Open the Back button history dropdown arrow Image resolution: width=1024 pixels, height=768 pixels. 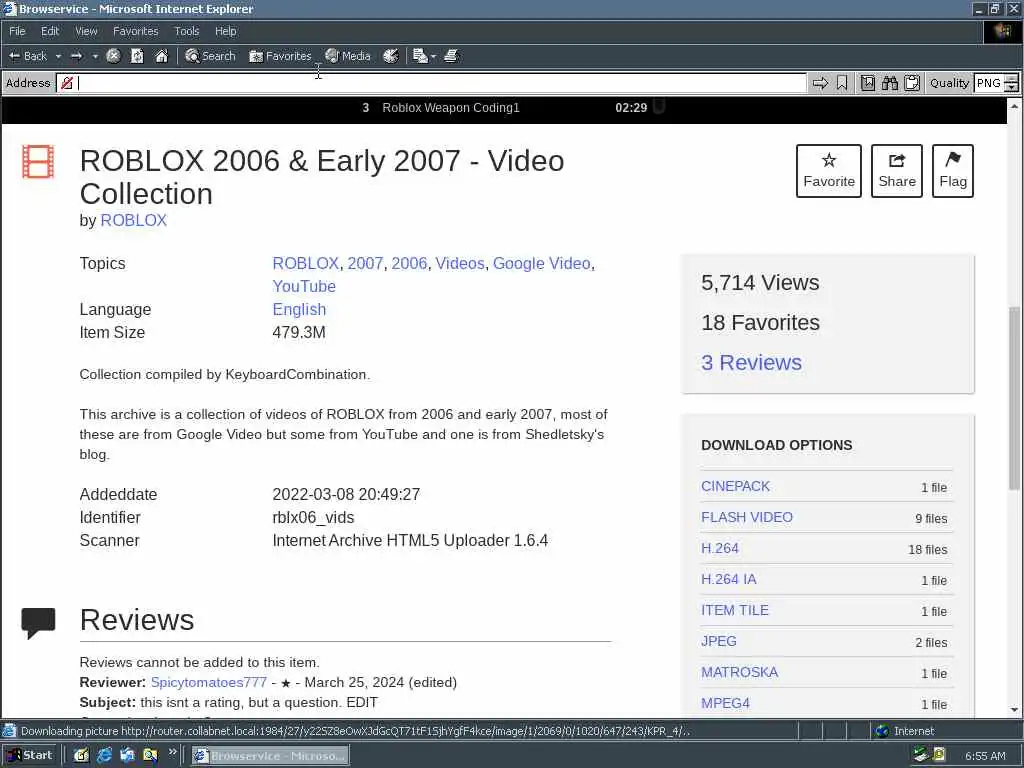58,56
